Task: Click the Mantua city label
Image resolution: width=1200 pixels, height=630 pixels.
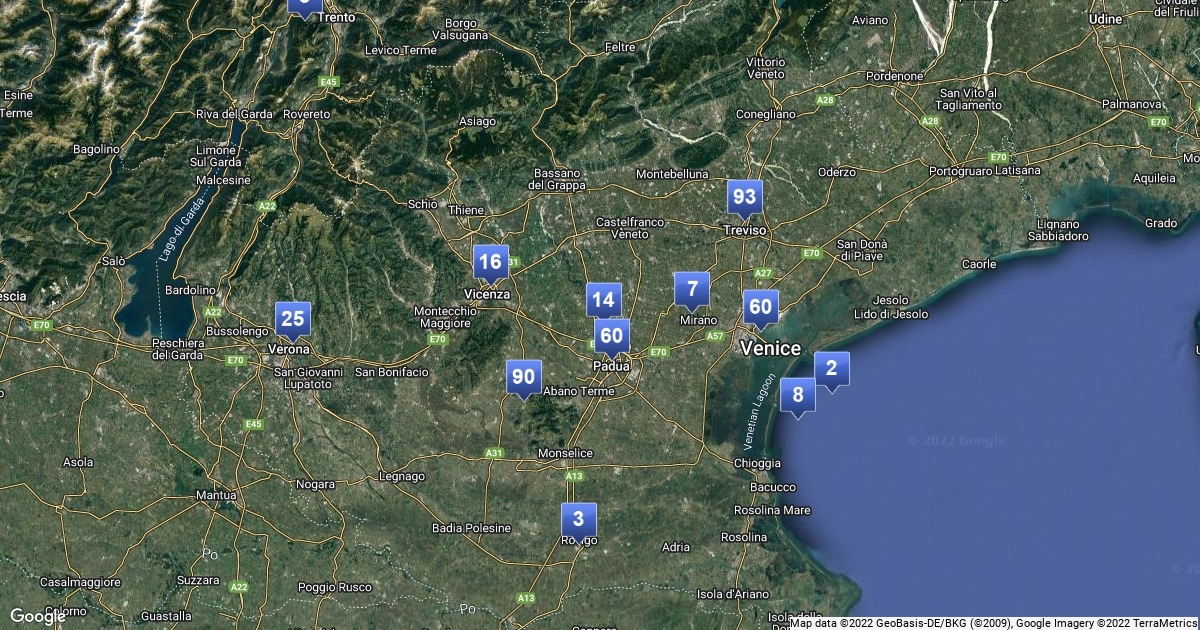Action: click(x=216, y=495)
